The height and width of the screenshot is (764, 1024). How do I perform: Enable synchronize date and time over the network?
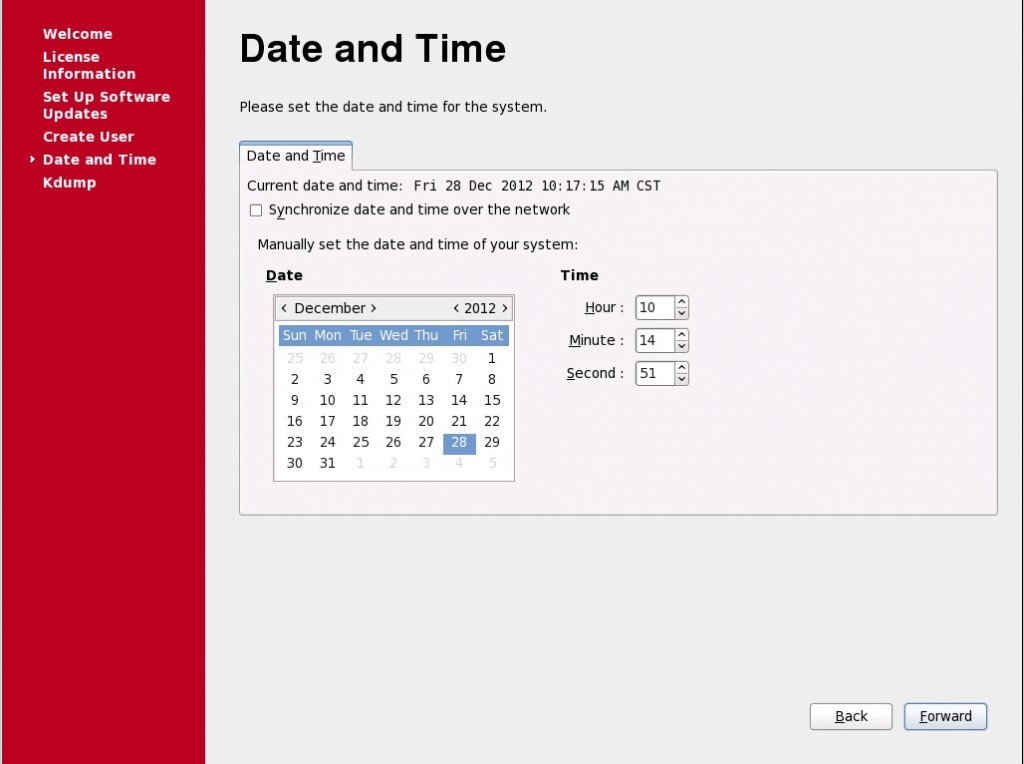click(x=256, y=210)
